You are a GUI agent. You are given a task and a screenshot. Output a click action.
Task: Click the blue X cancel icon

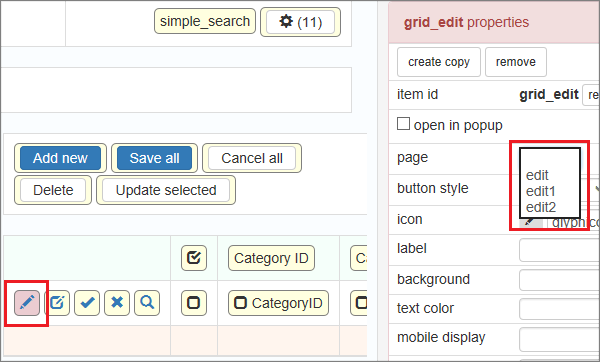point(117,303)
